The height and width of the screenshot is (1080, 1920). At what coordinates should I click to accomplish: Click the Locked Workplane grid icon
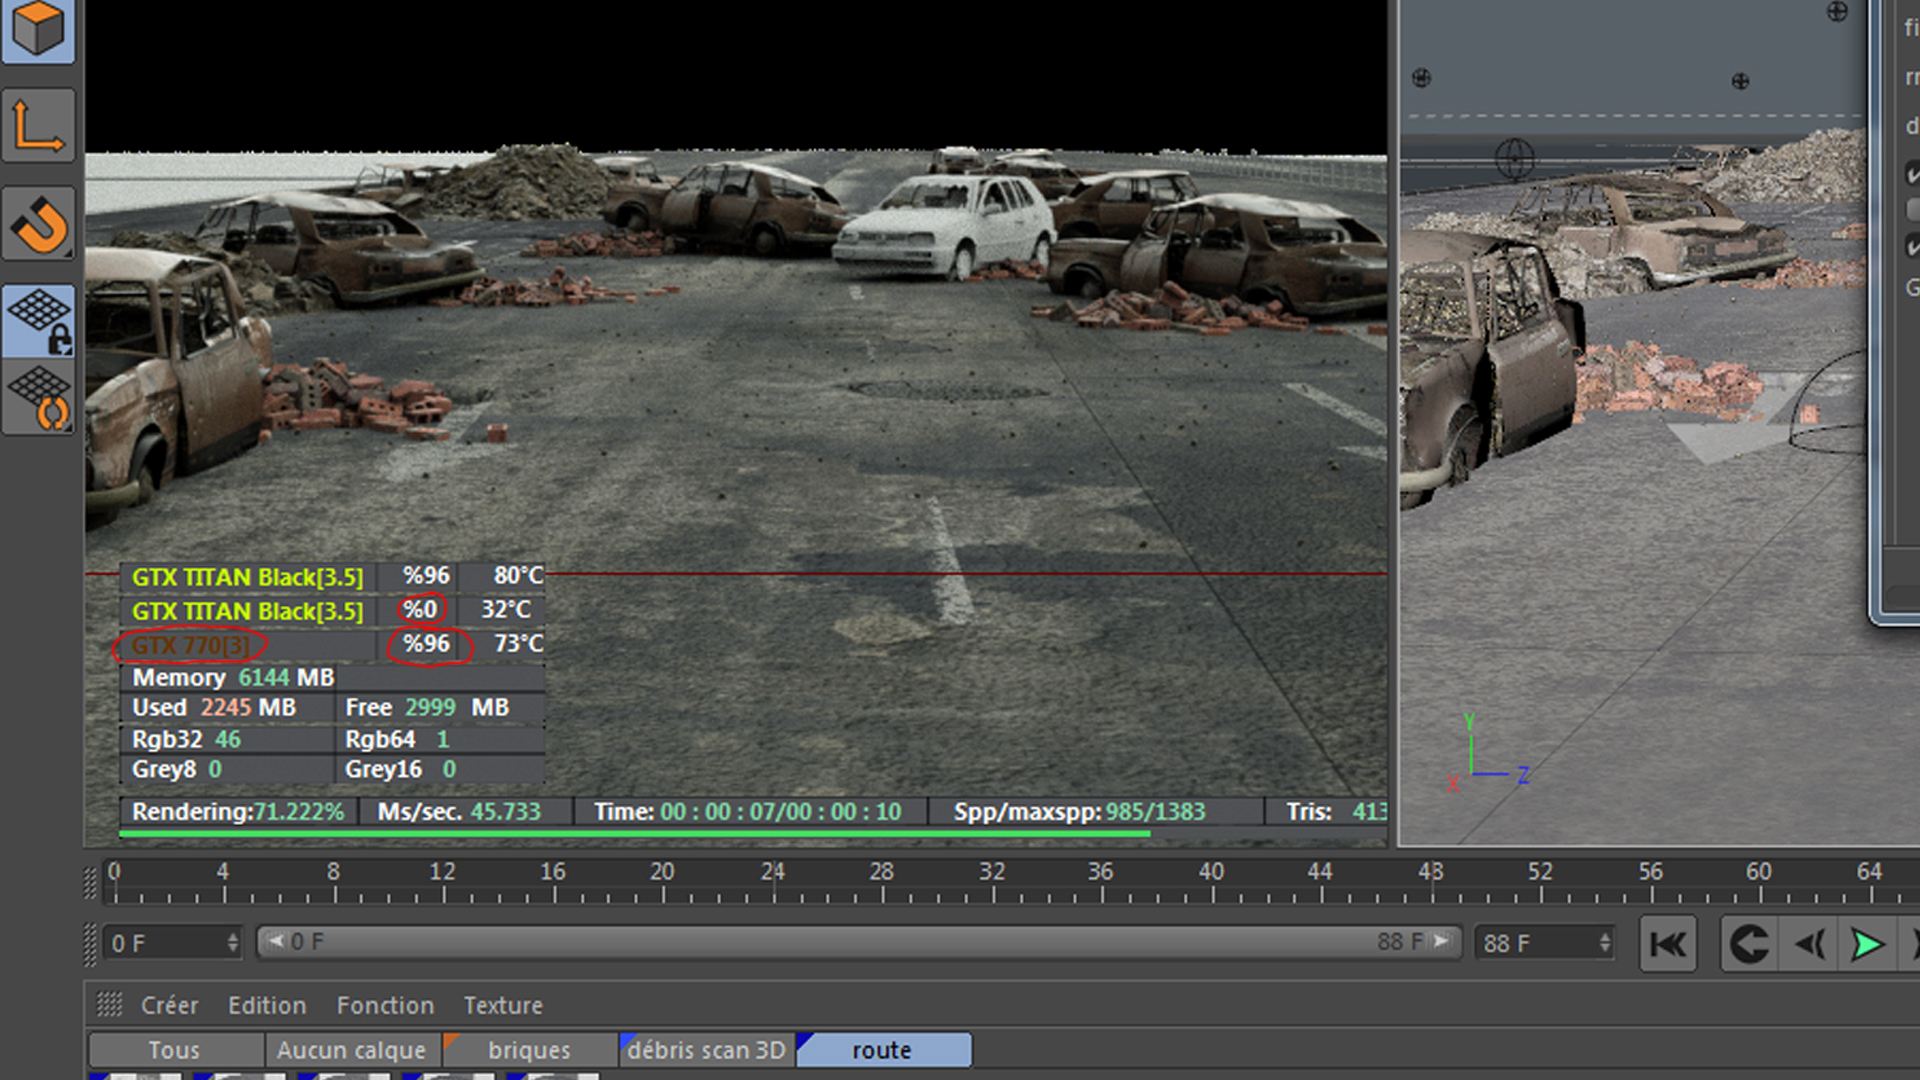click(x=38, y=320)
